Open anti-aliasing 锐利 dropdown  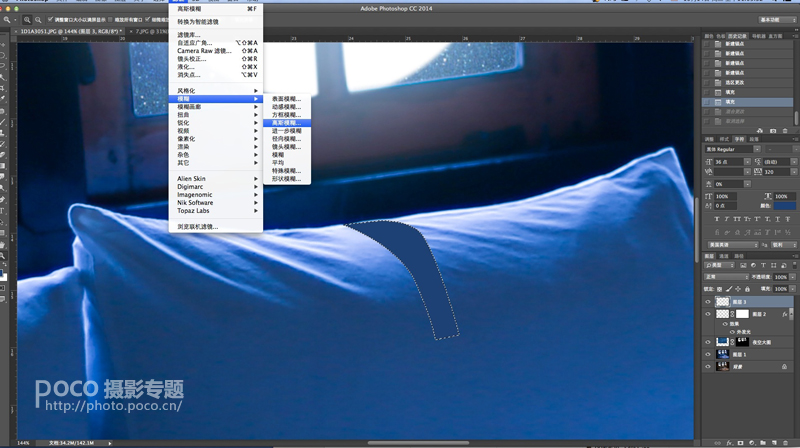coord(784,245)
